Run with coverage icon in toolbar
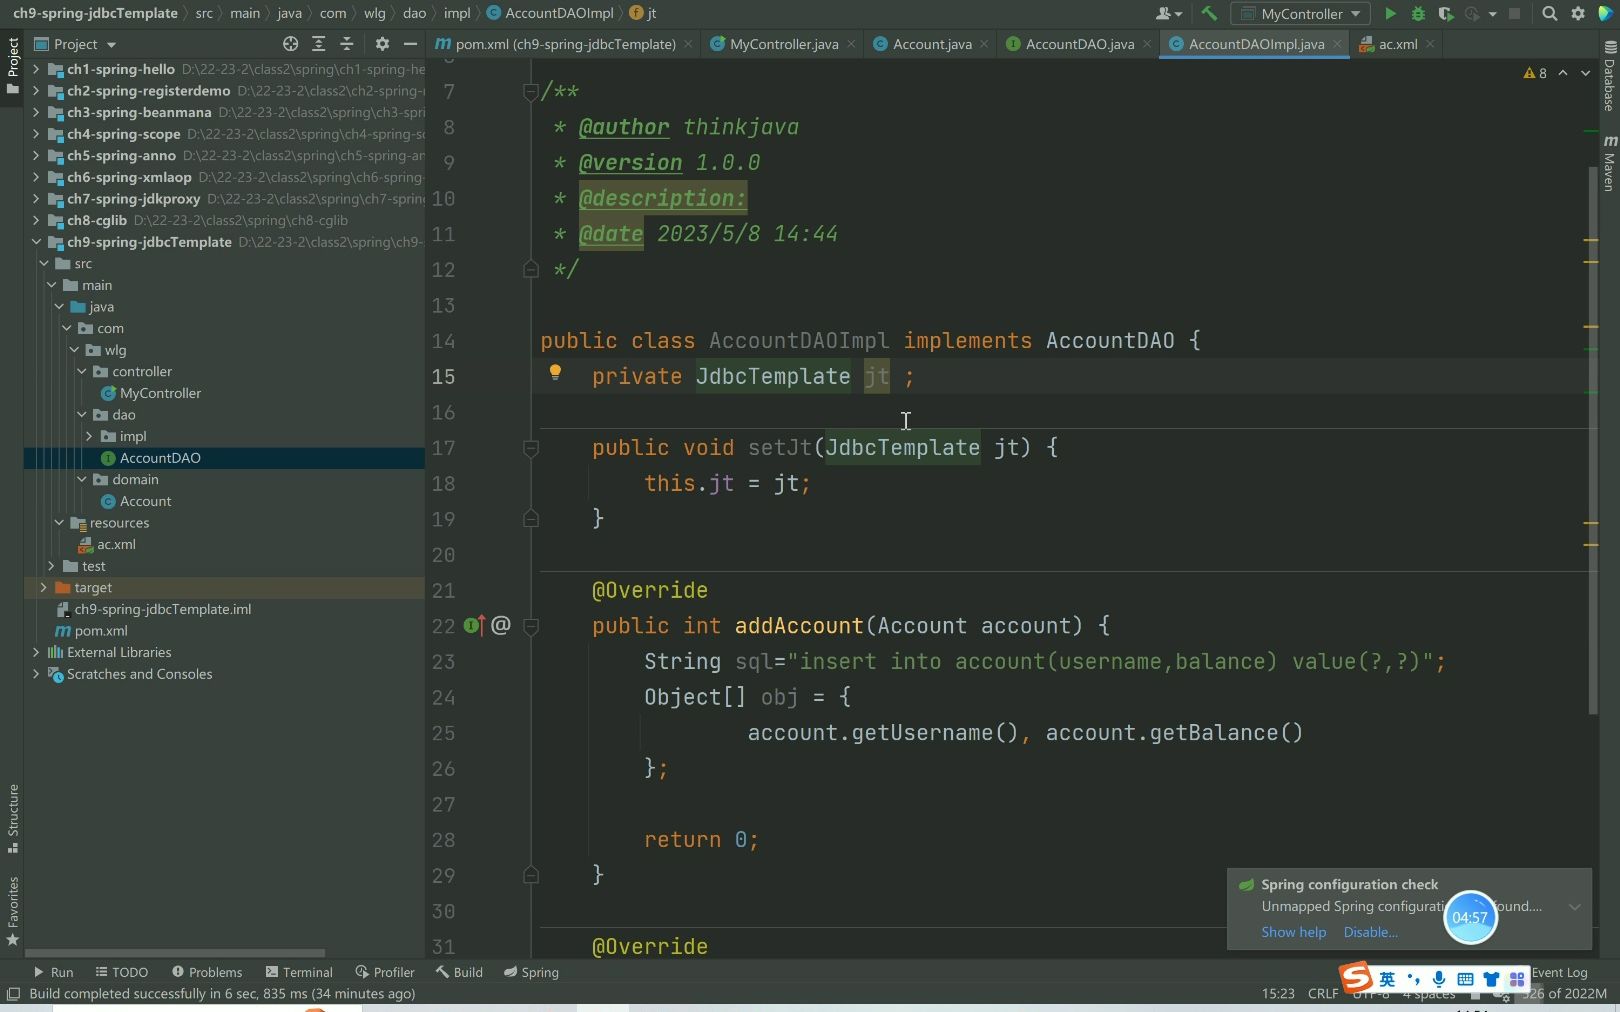The height and width of the screenshot is (1012, 1620). pos(1445,14)
